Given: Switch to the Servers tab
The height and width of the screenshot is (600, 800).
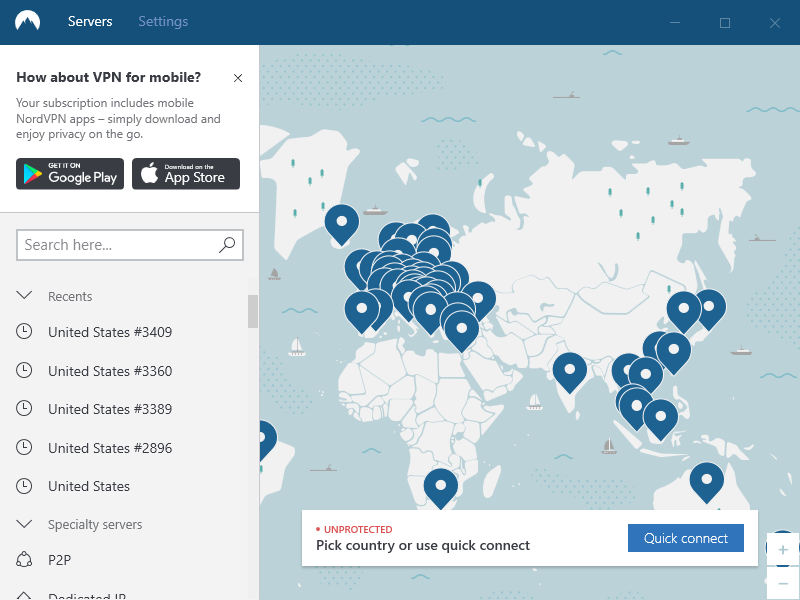Looking at the screenshot, I should coord(90,22).
